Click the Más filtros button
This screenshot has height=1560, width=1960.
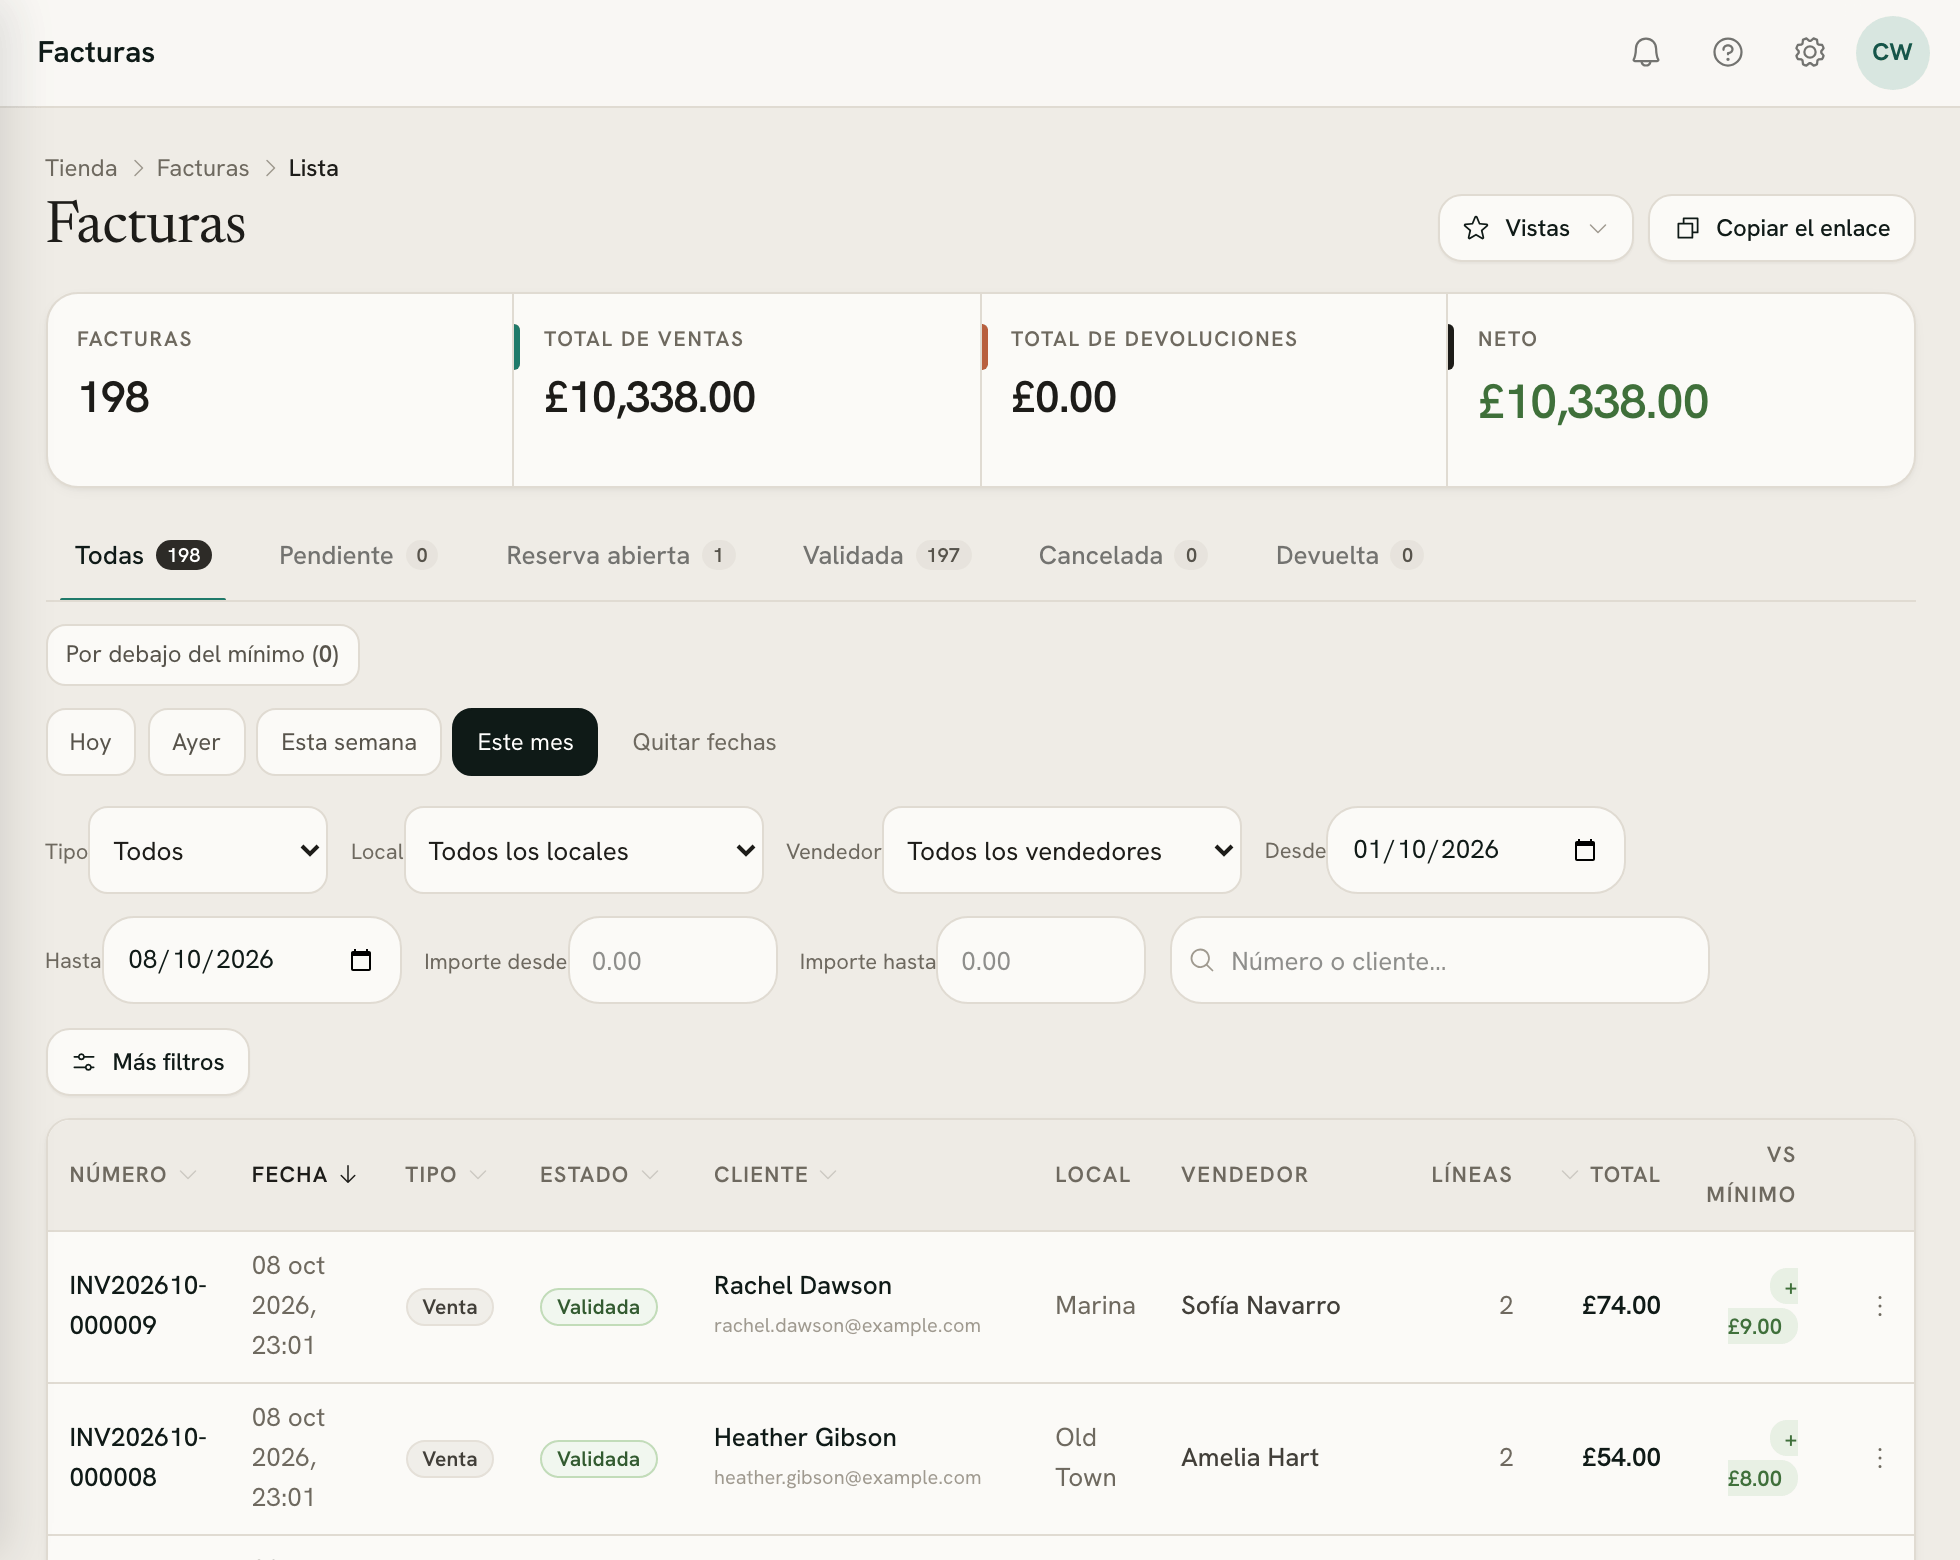[x=148, y=1062]
